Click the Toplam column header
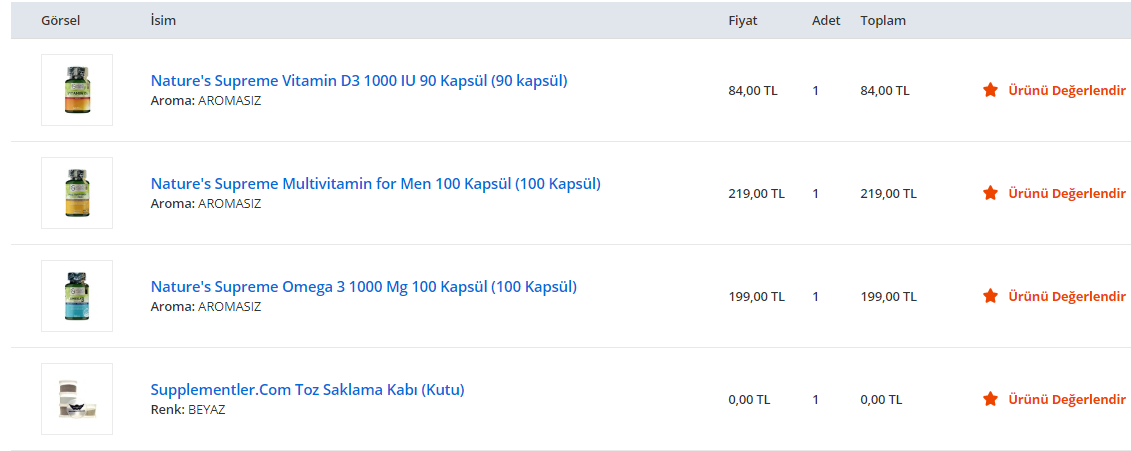The width and height of the screenshot is (1131, 451). pos(882,20)
